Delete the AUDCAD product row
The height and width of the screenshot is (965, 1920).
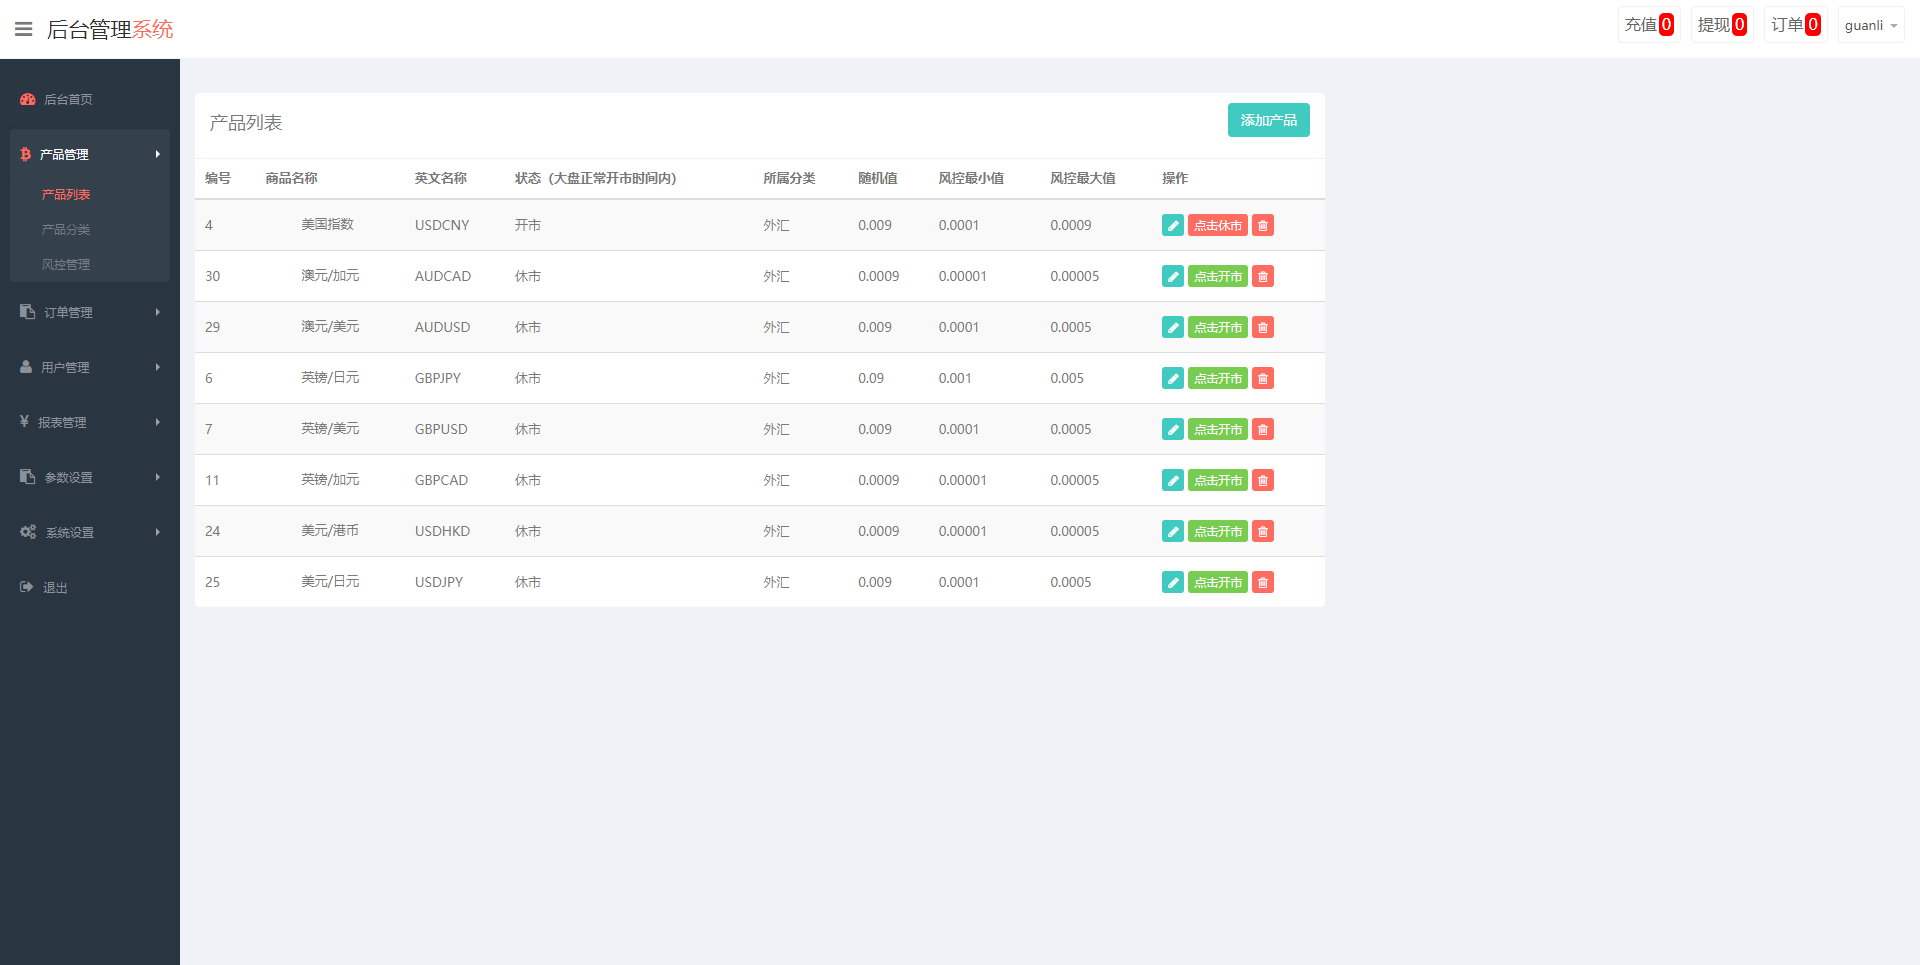(x=1263, y=277)
